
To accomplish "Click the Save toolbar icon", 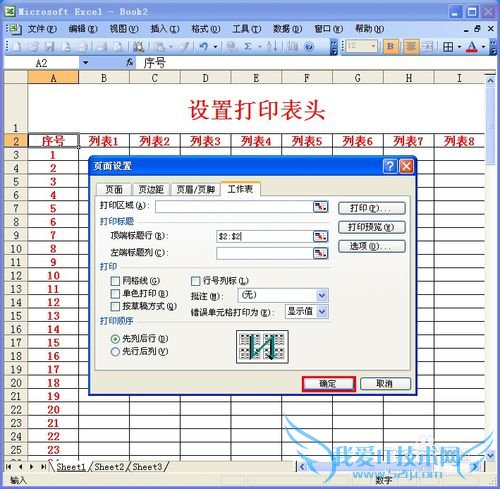I will (x=49, y=47).
